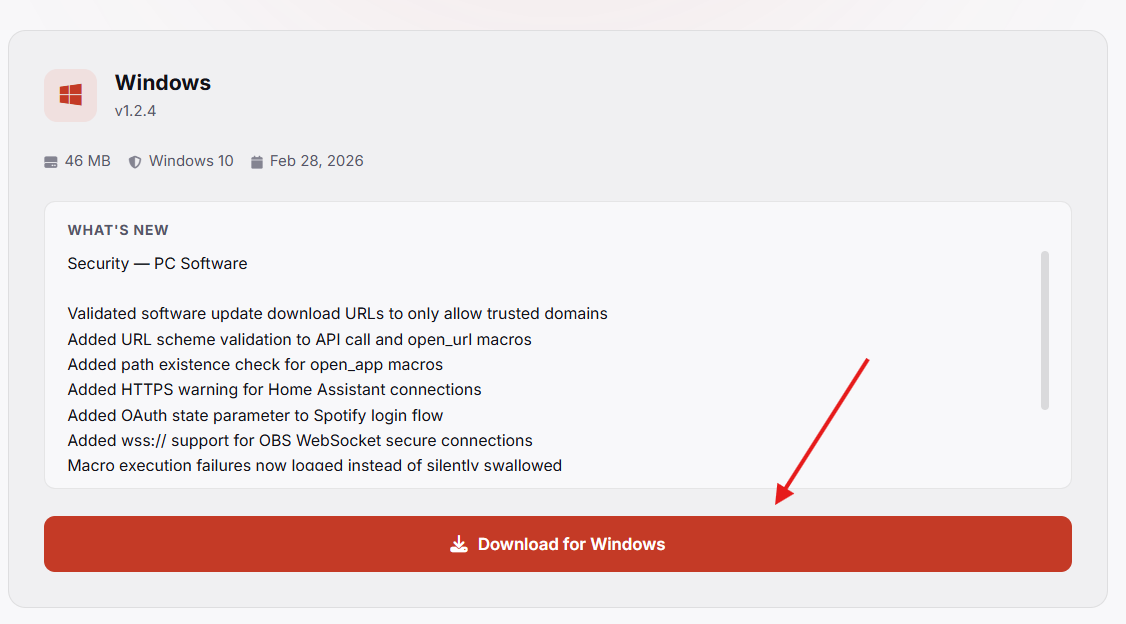Click the Windows app title heading
The height and width of the screenshot is (624, 1126).
point(162,82)
